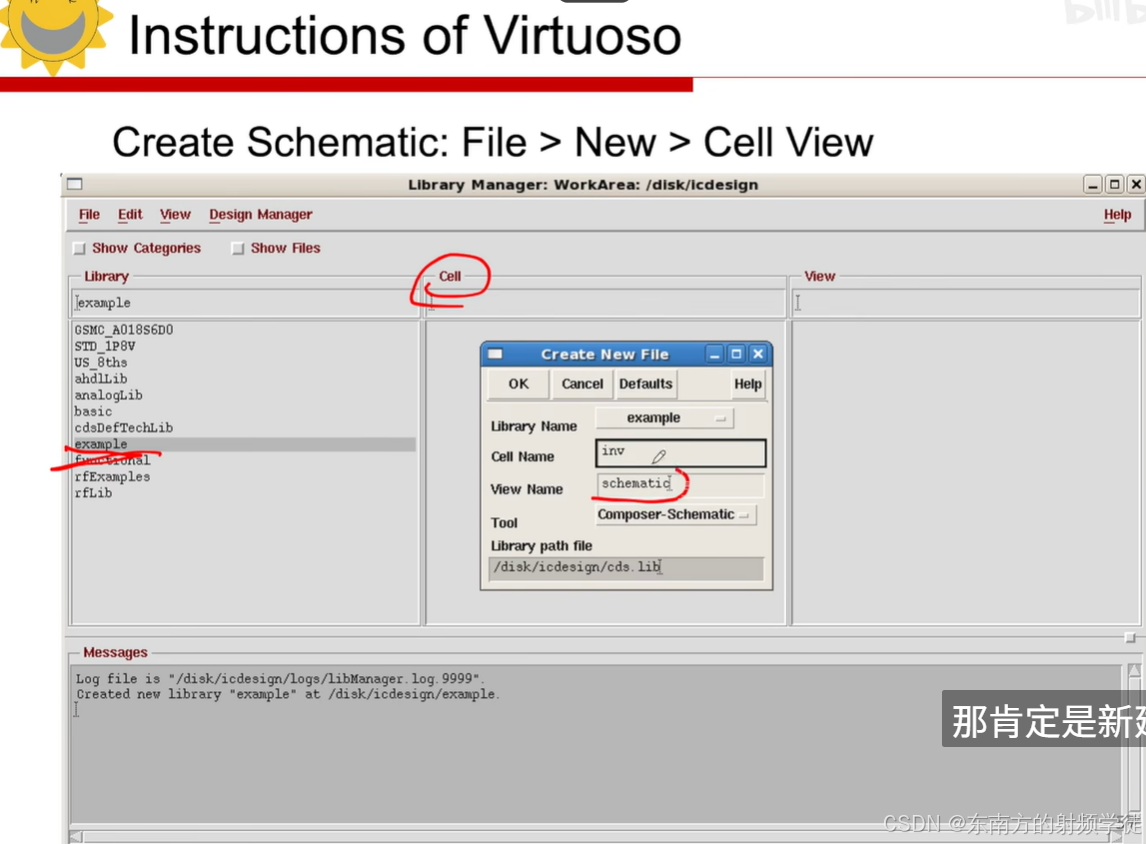Click the Library path file field
1146x844 pixels.
pyautogui.click(x=626, y=567)
